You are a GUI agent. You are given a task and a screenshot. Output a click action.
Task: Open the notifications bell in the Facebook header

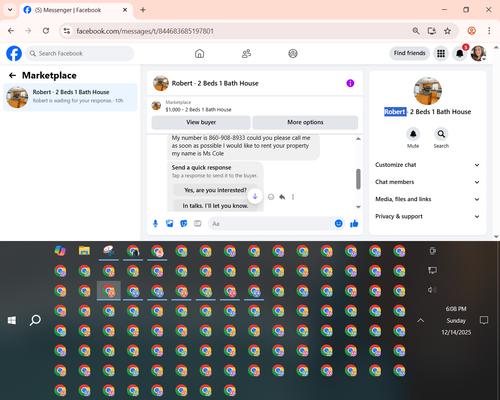(x=460, y=53)
